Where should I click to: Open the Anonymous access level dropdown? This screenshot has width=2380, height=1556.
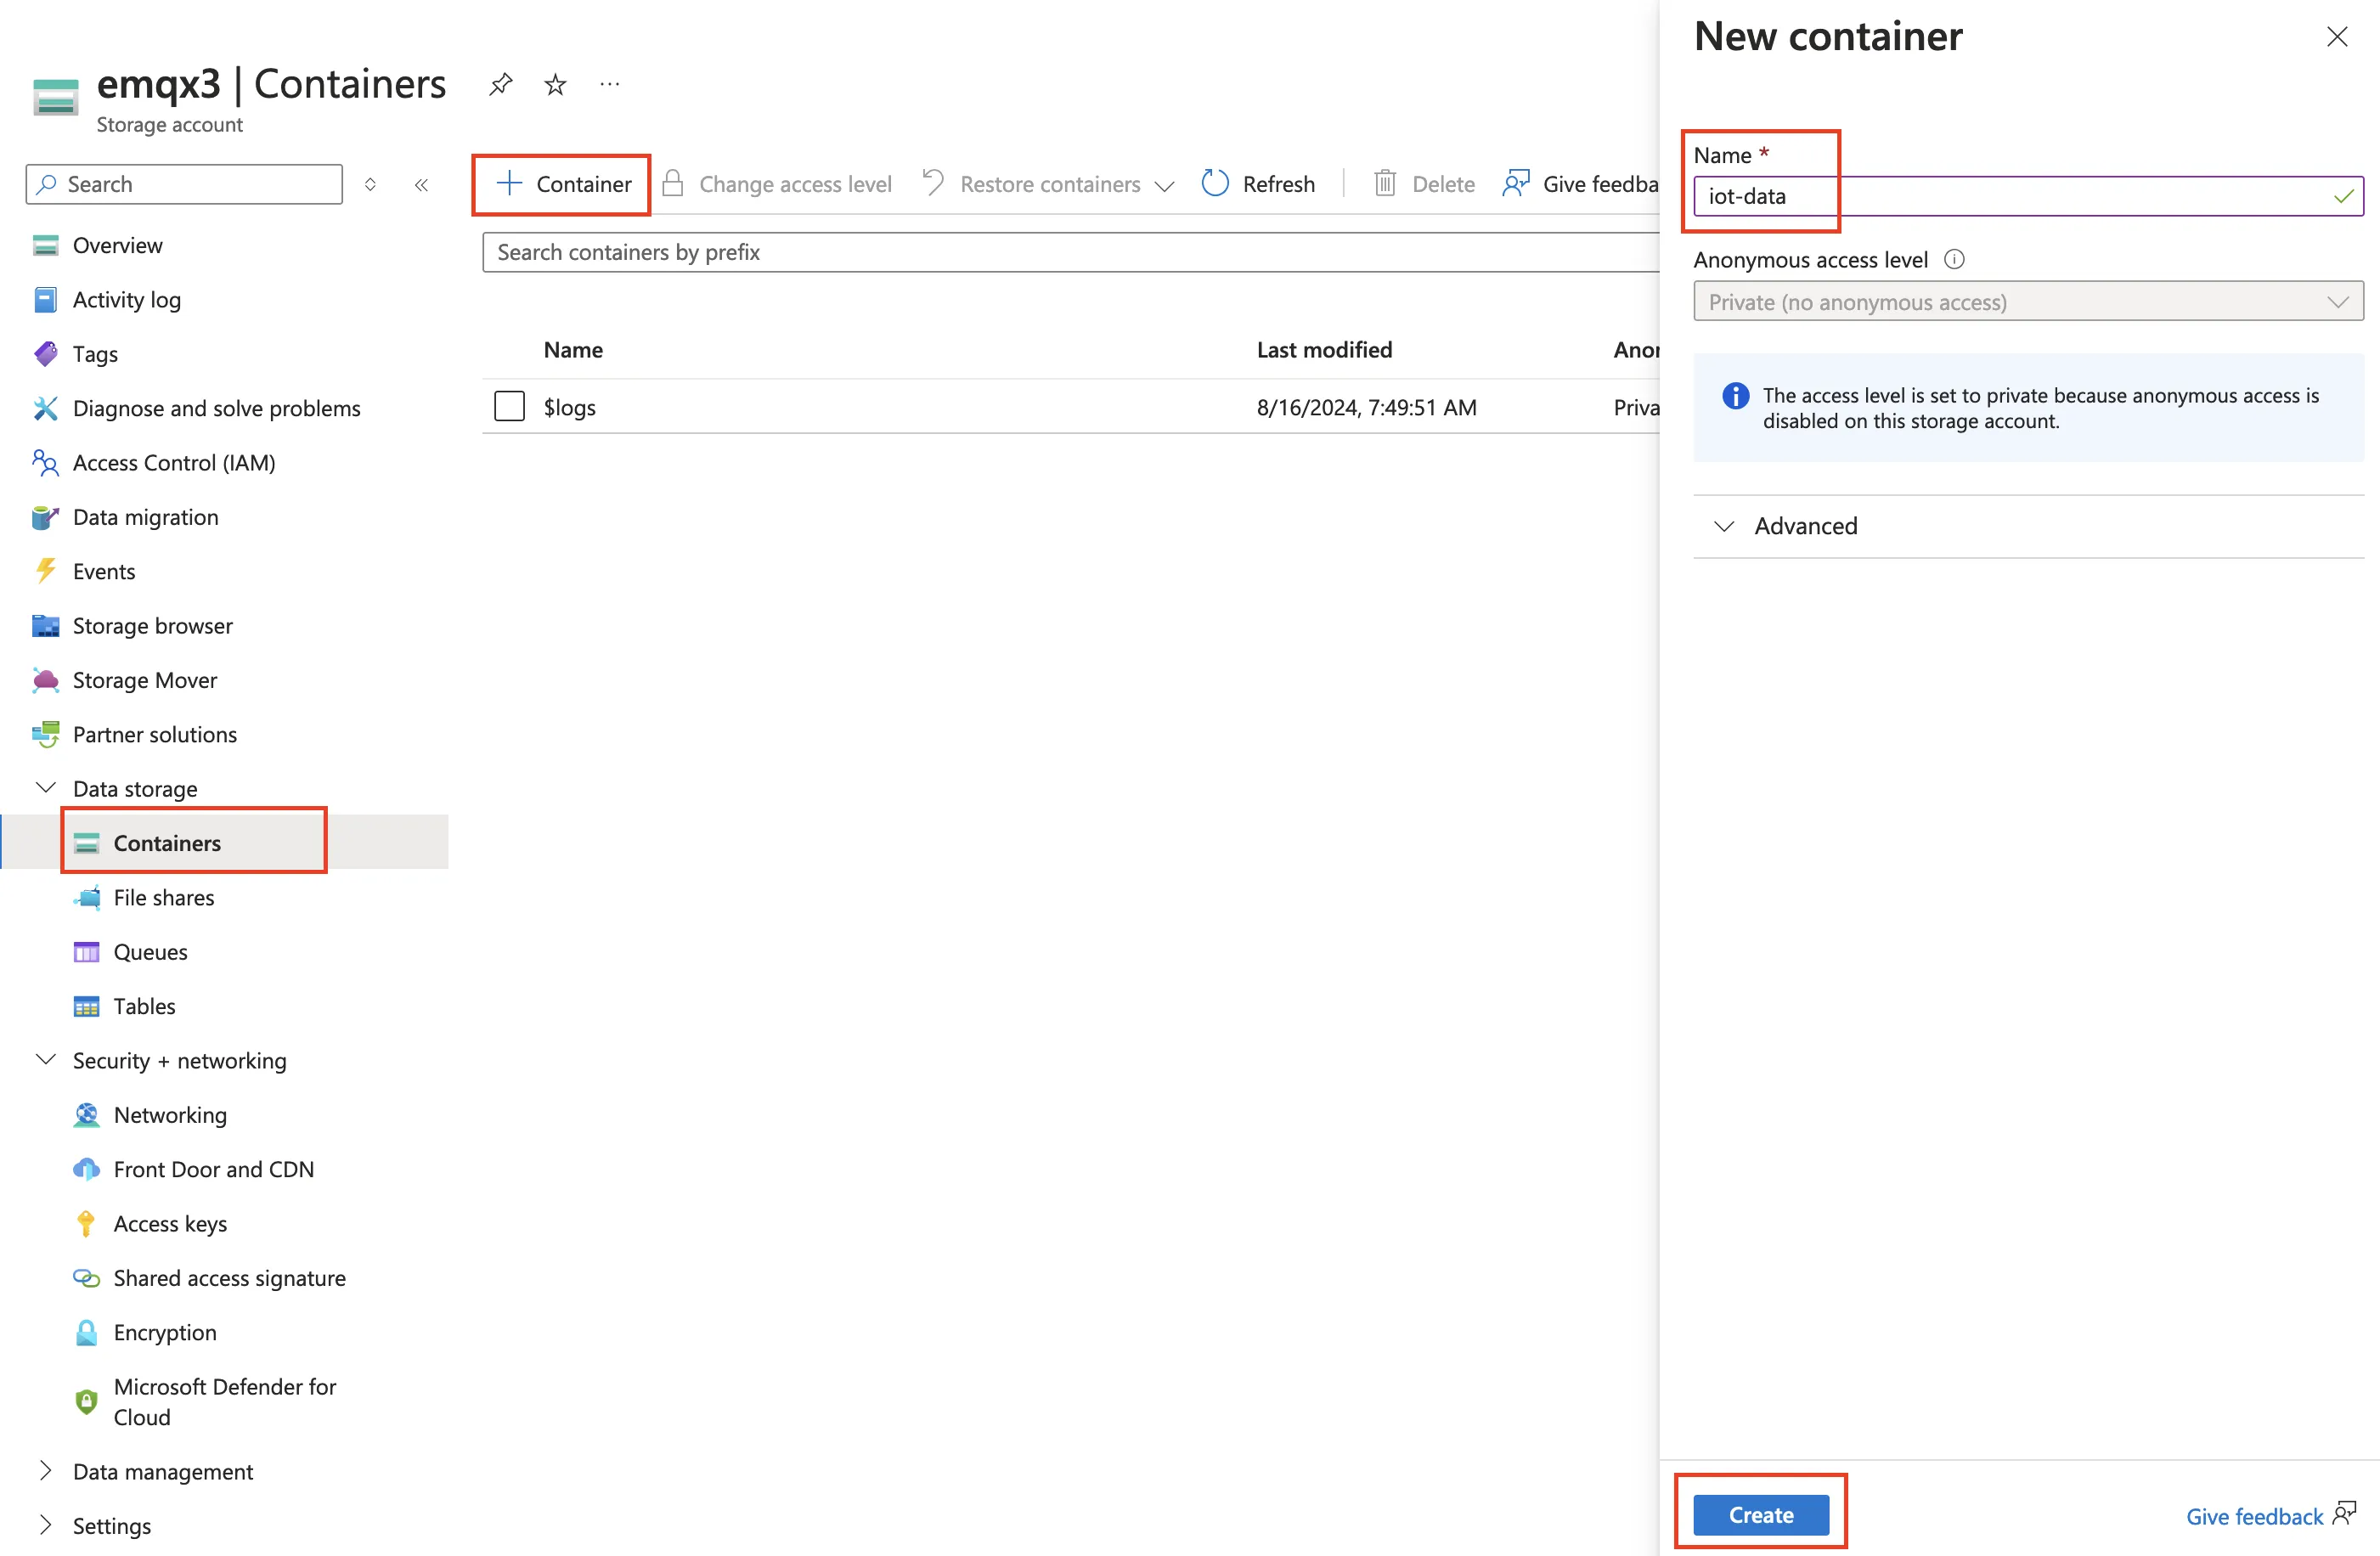[2027, 301]
